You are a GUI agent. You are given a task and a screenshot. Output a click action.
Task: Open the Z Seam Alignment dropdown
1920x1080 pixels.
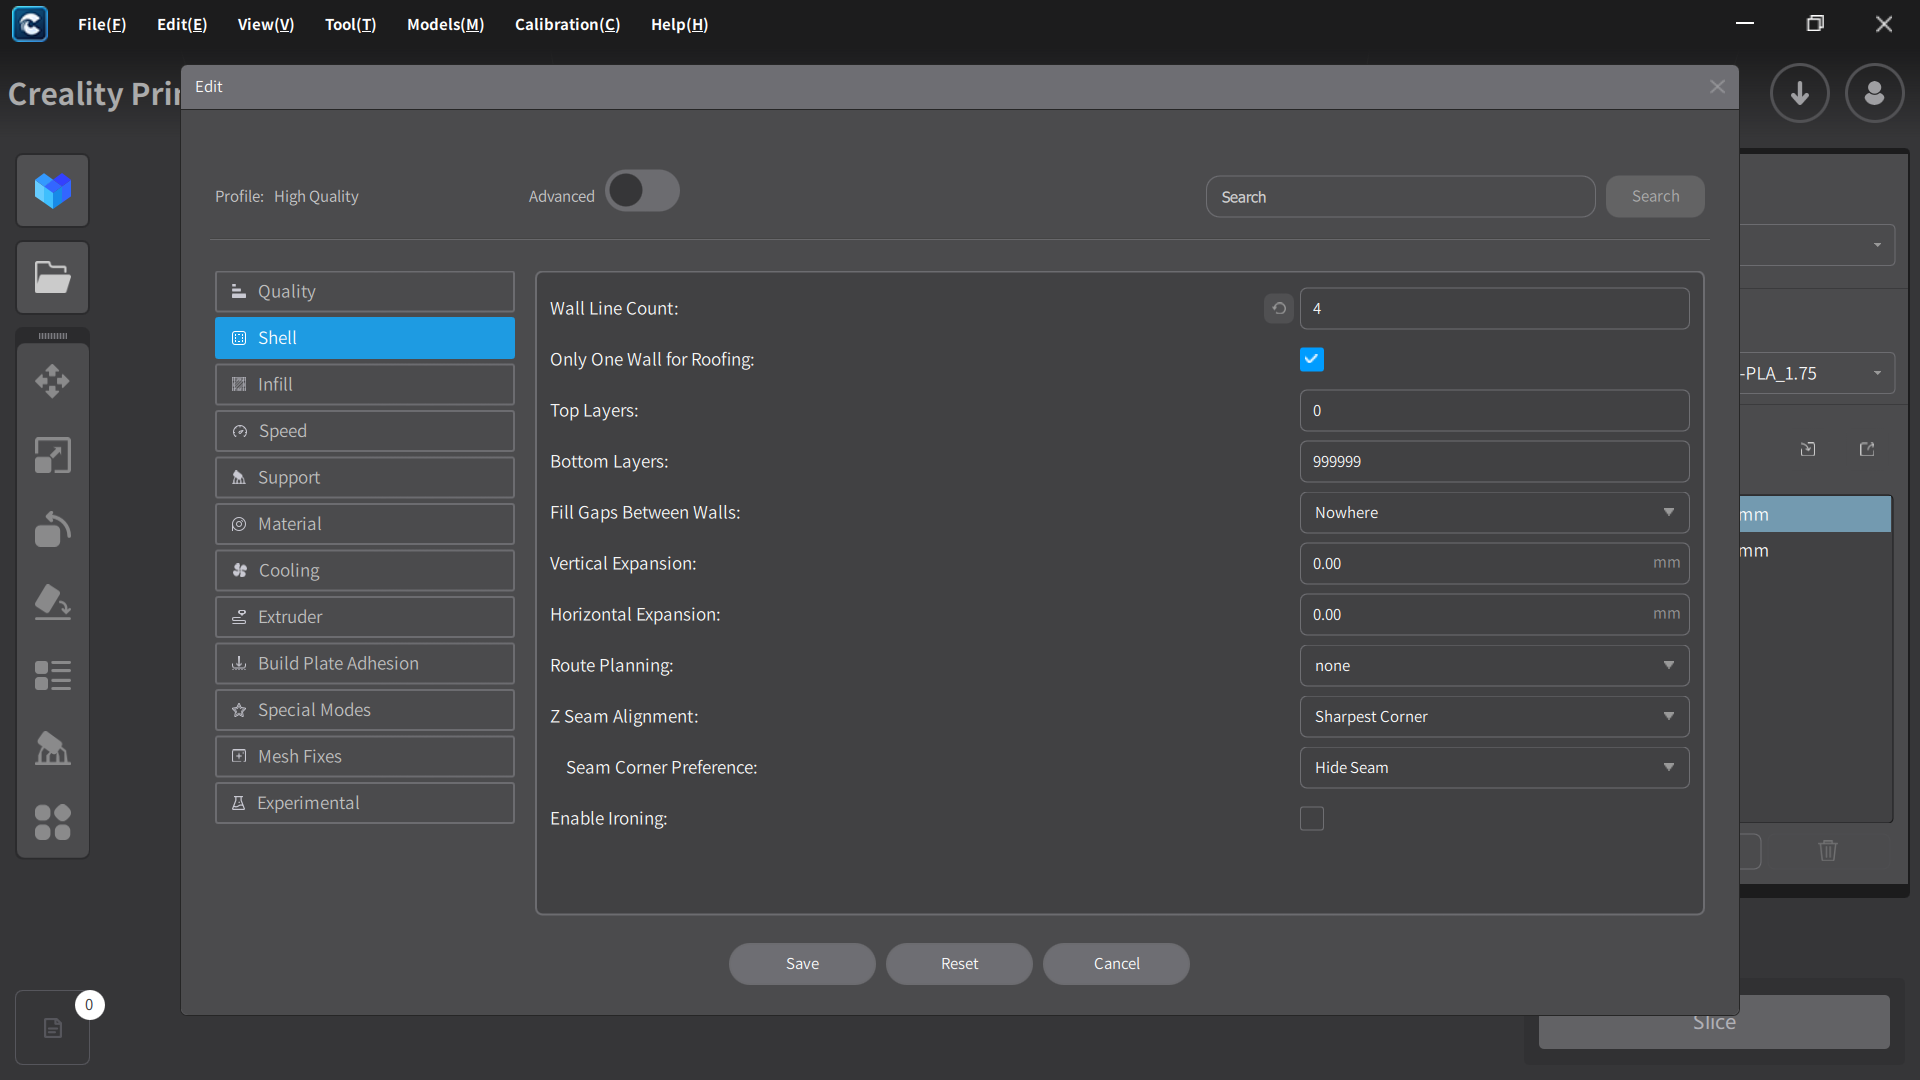point(1494,716)
